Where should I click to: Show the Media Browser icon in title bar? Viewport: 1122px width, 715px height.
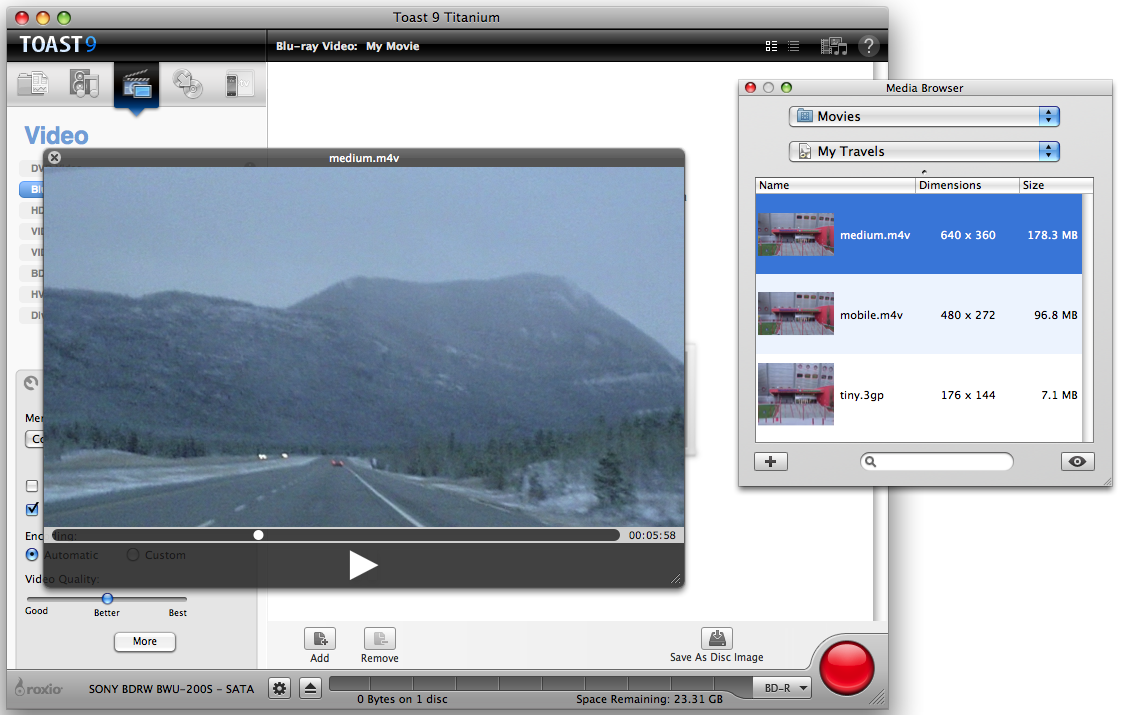coord(834,47)
